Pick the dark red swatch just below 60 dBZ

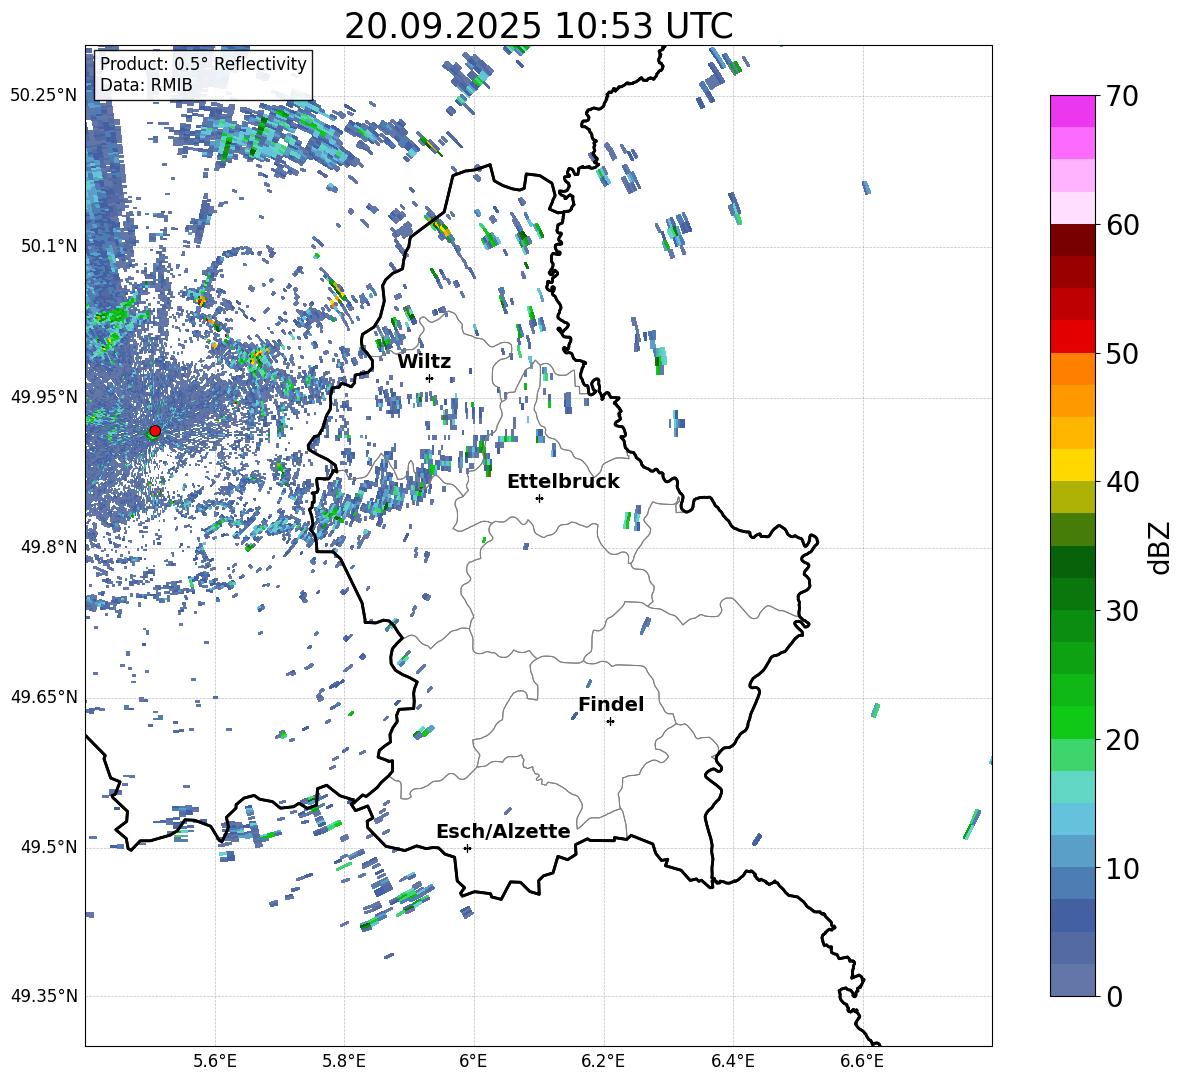click(1072, 240)
